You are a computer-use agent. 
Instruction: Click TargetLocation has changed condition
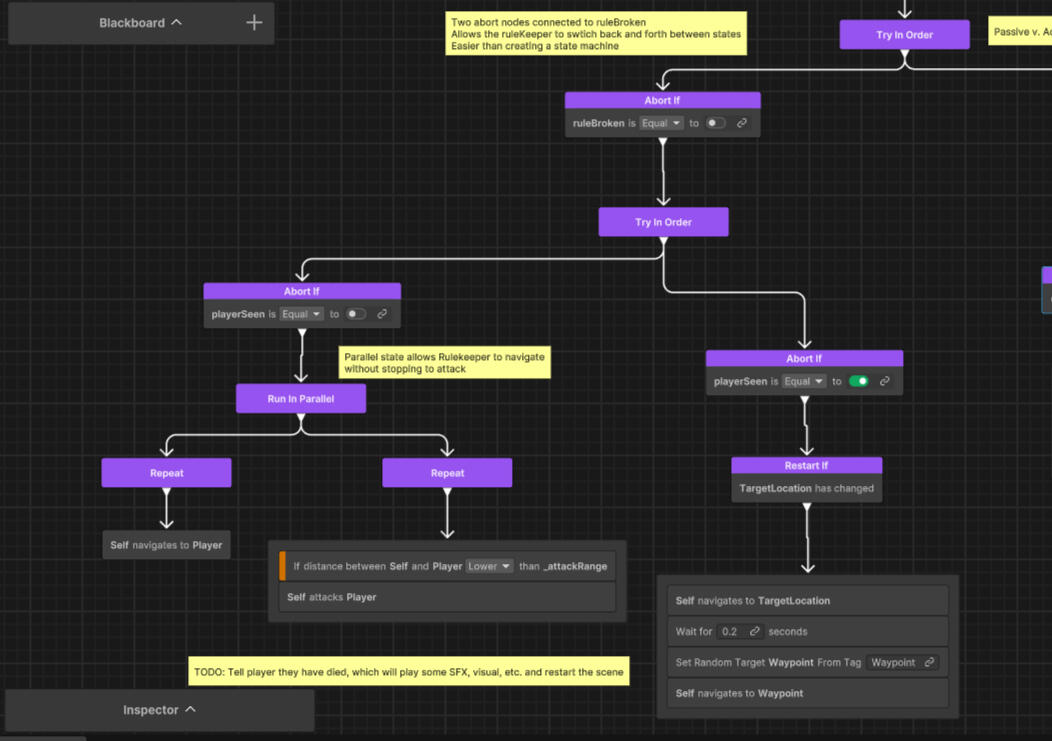(806, 488)
